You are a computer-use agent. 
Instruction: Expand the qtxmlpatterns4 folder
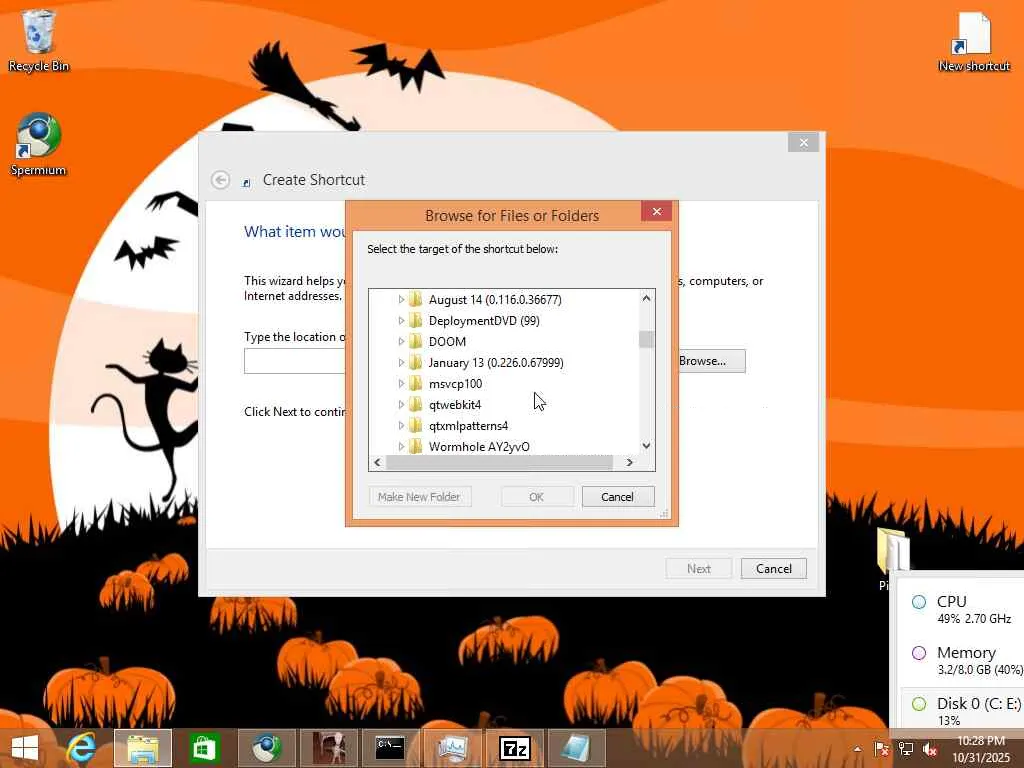401,425
